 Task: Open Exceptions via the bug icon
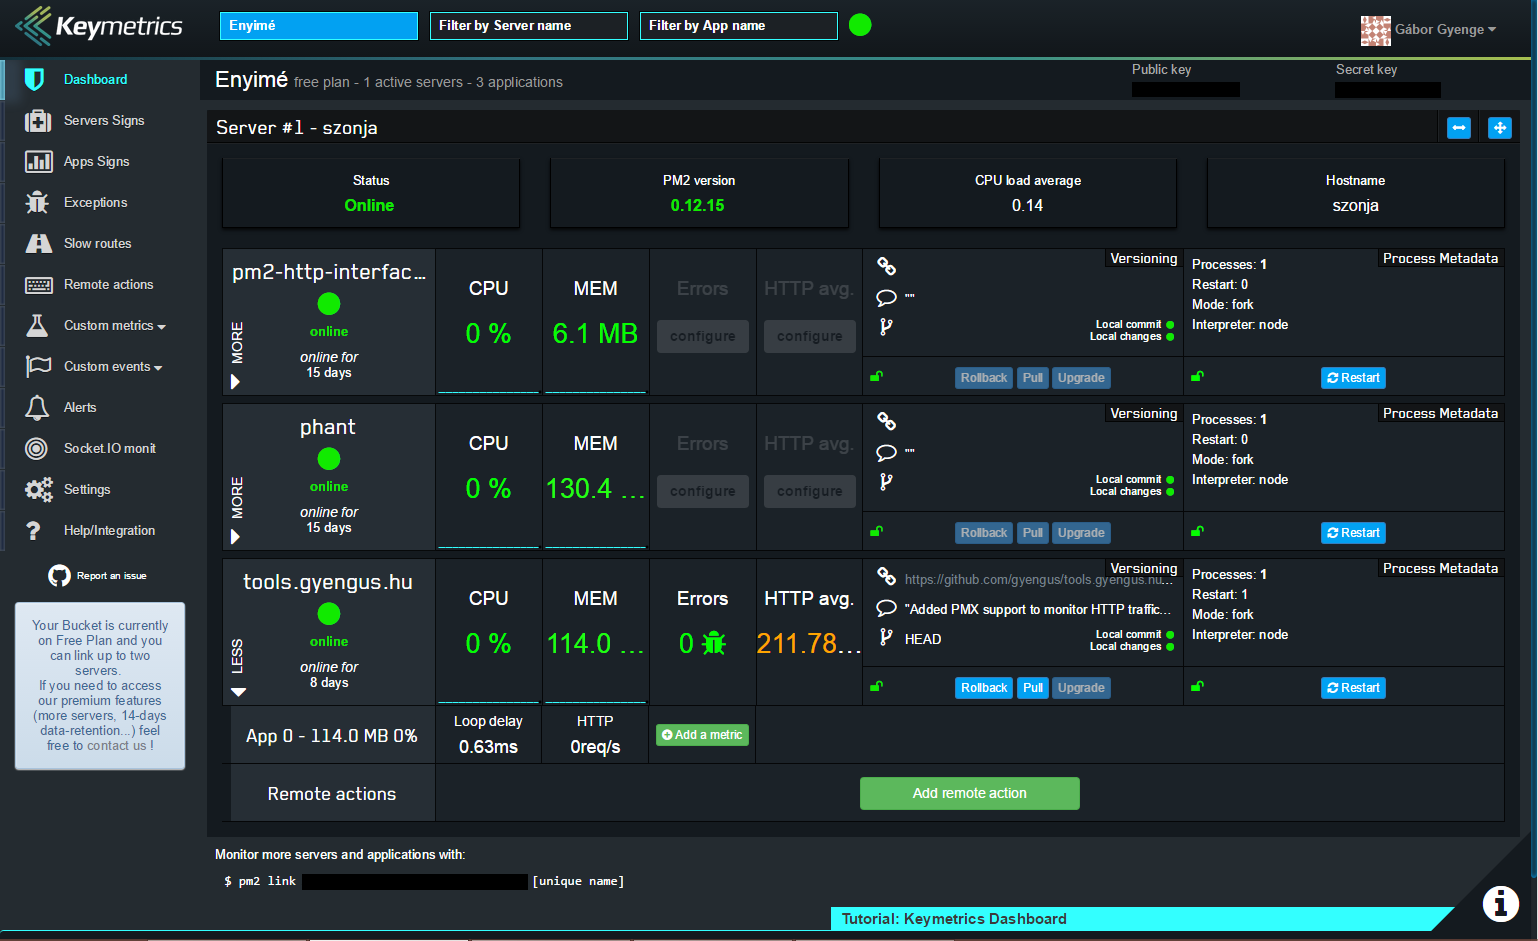pyautogui.click(x=37, y=202)
